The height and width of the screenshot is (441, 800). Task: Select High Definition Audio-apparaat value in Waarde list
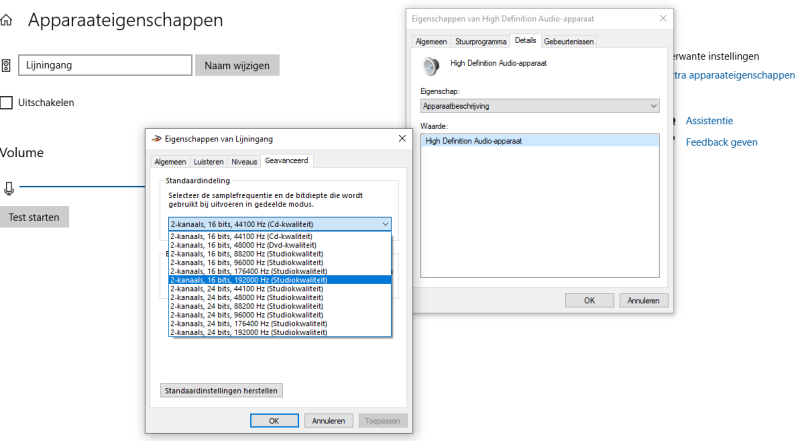[540, 141]
